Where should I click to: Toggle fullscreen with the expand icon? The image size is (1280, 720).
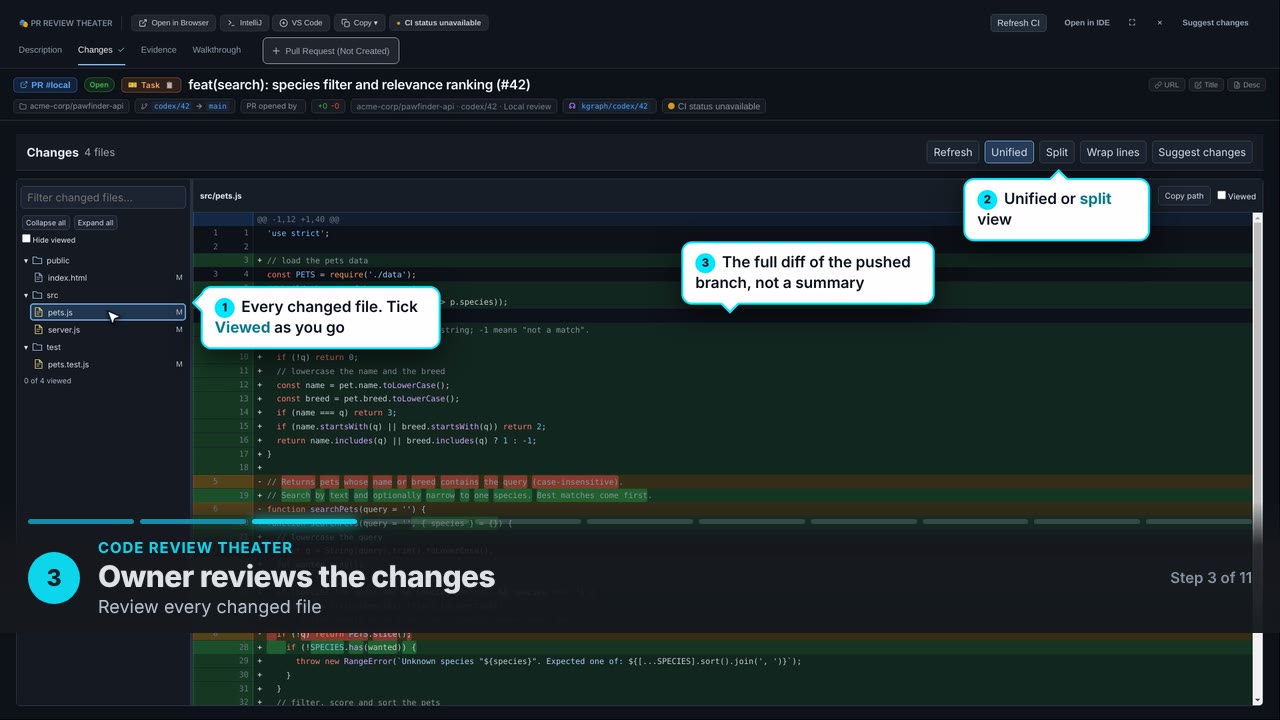(x=1132, y=22)
